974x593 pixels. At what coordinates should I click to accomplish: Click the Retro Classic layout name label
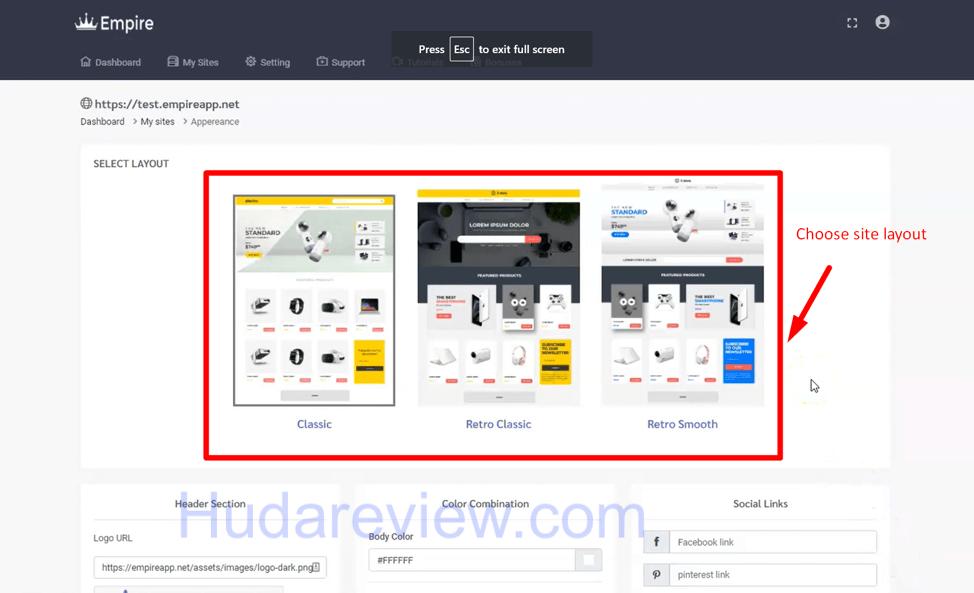coord(498,424)
